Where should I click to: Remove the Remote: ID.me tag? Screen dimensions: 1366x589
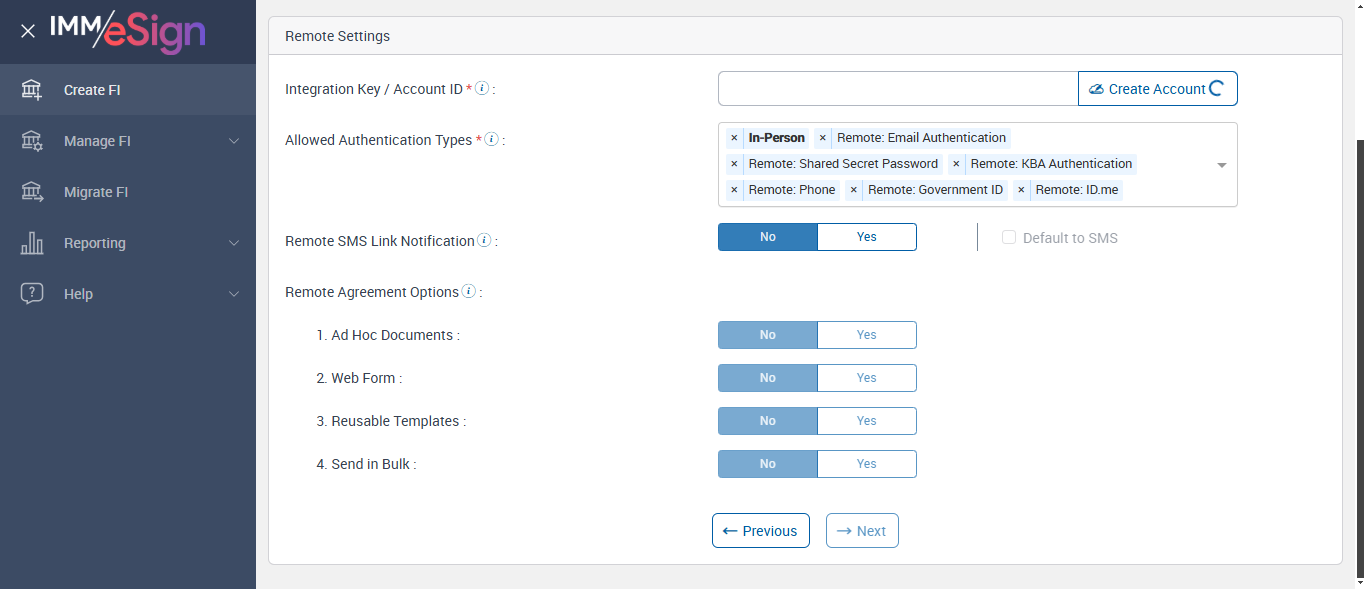click(x=1021, y=190)
